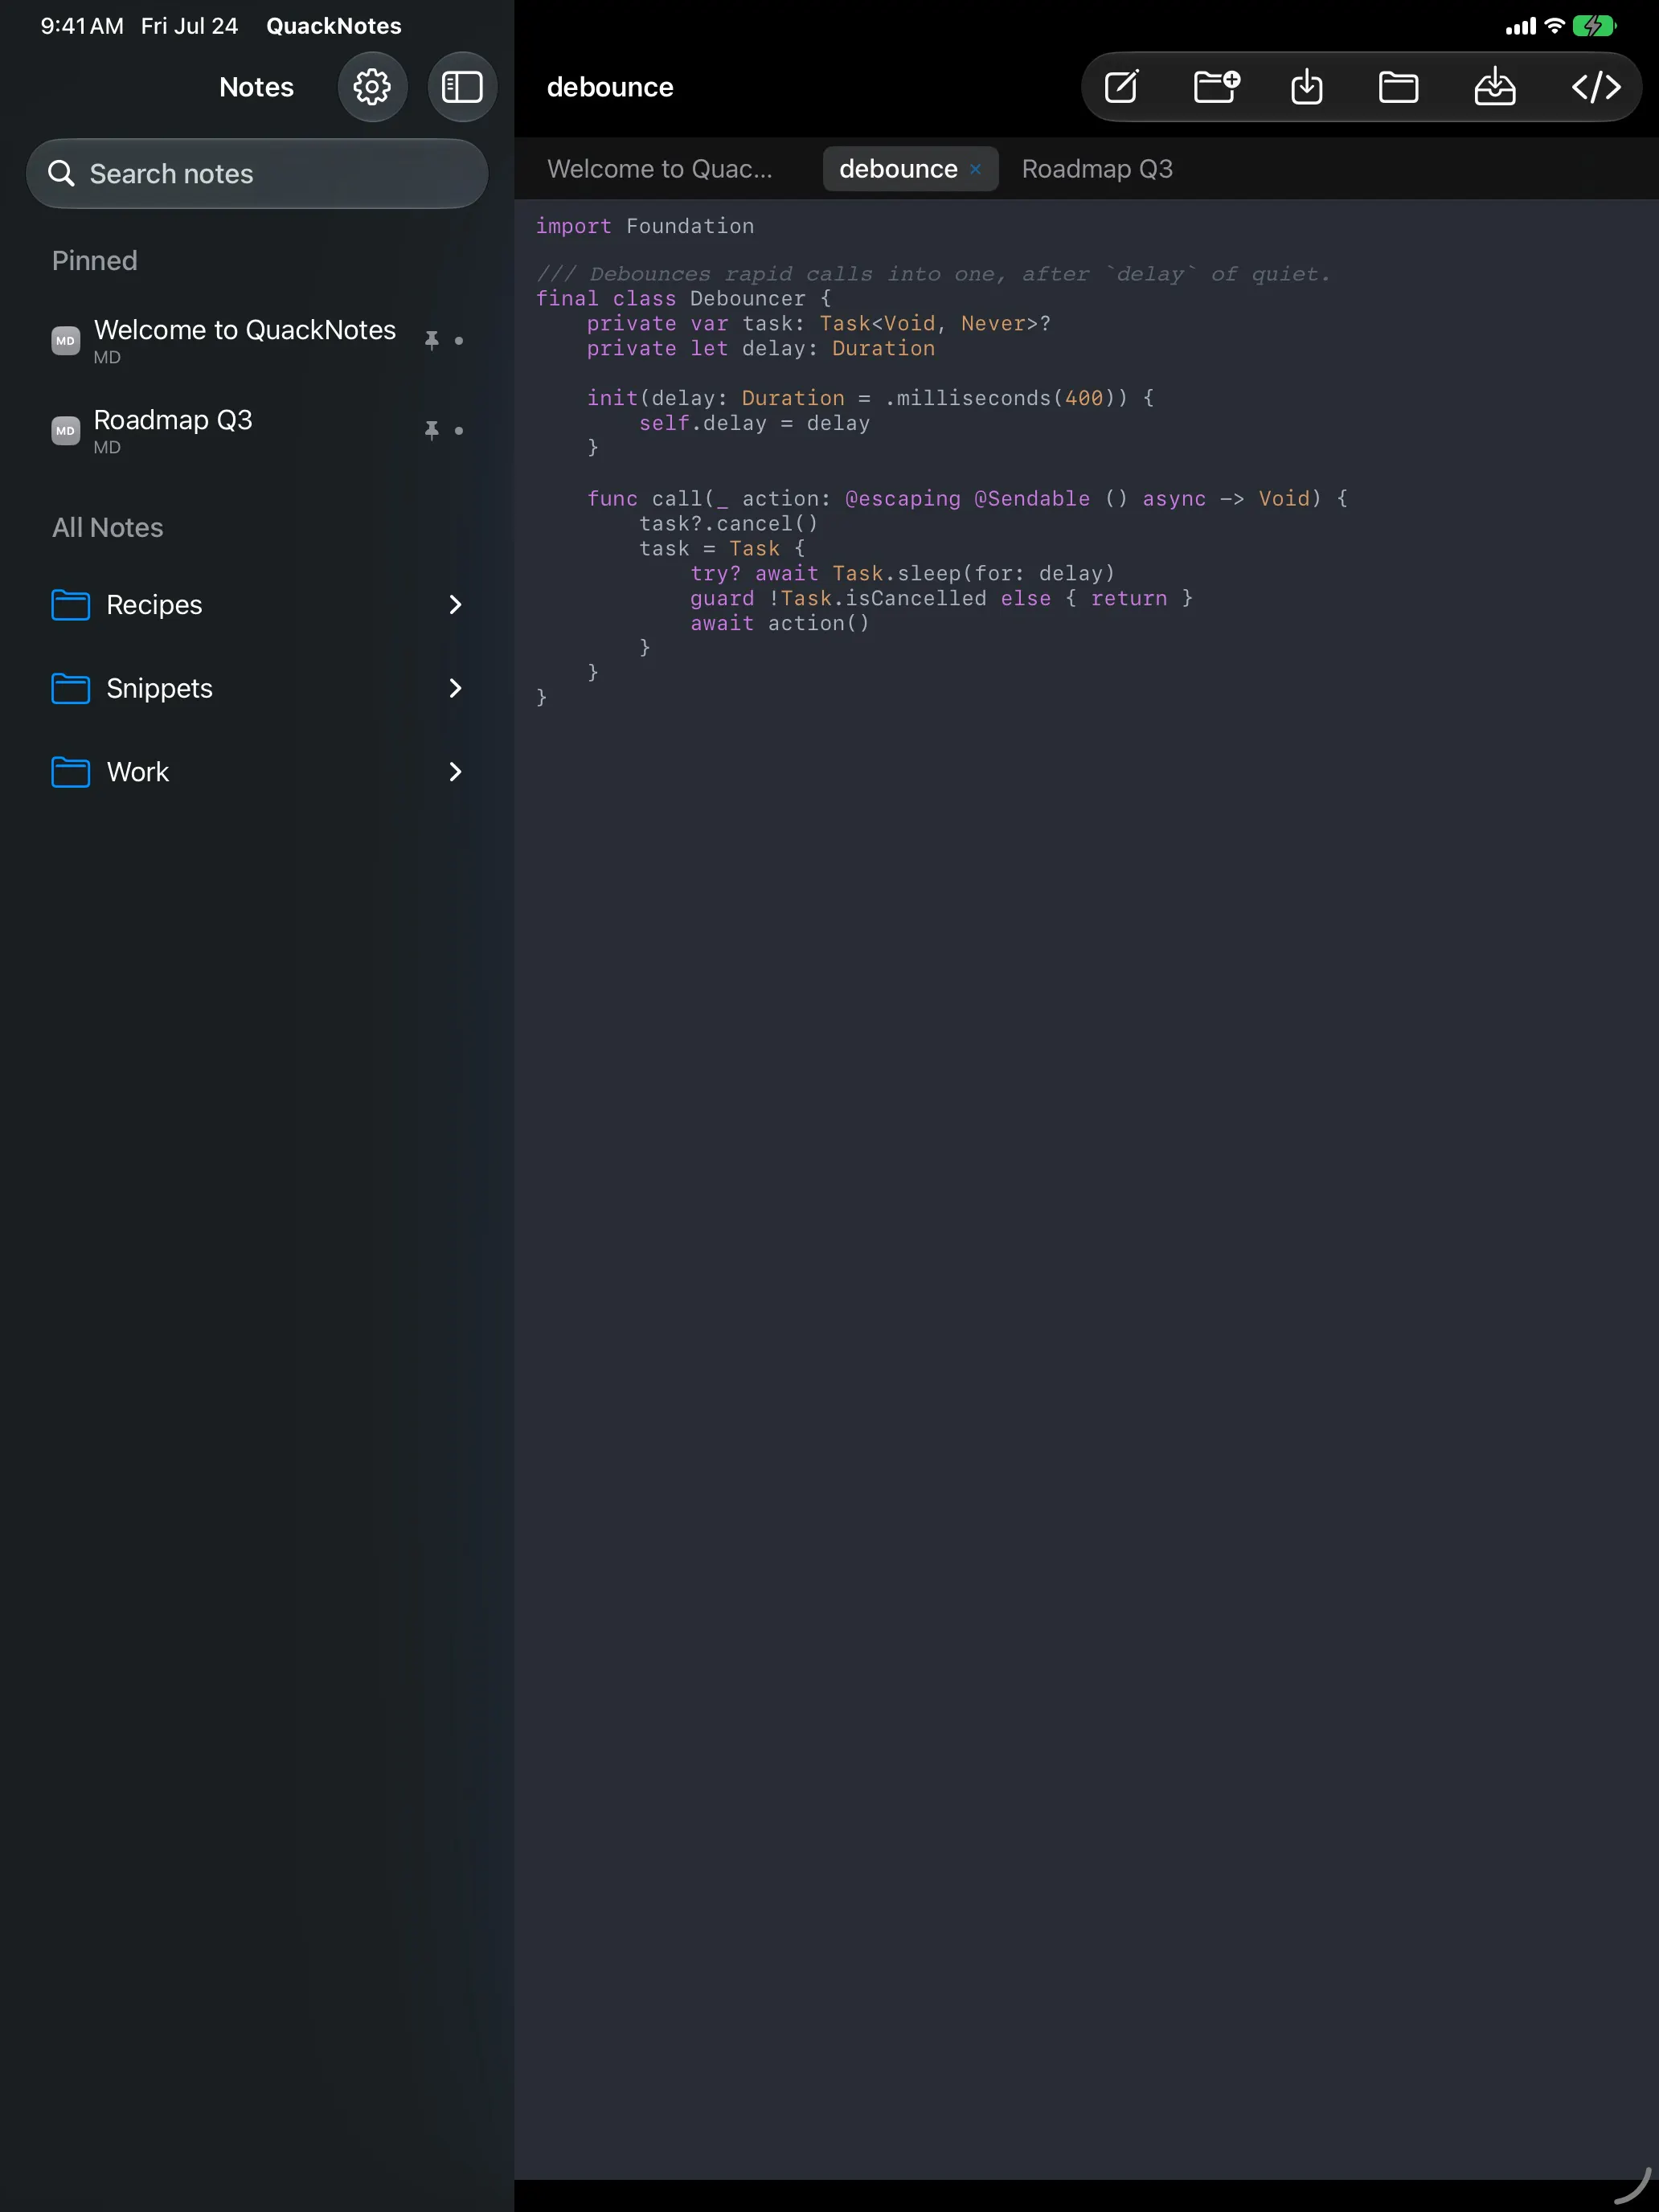
Task: Focus the Search notes field
Action: pos(257,173)
